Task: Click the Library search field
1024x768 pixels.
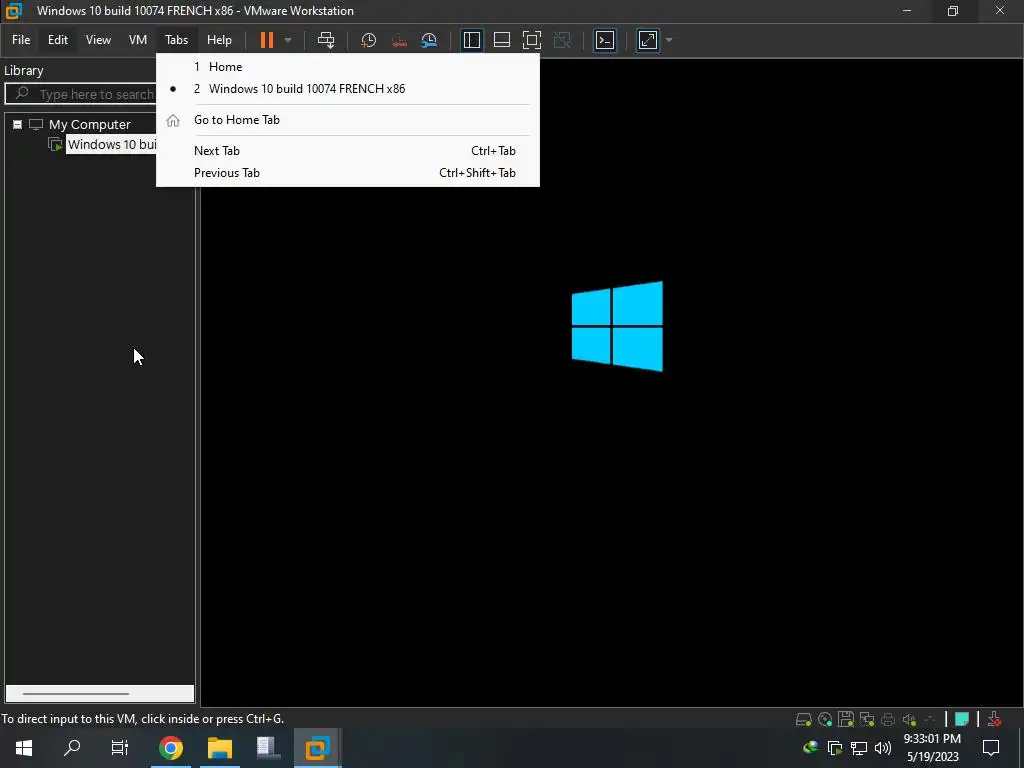Action: [x=80, y=94]
